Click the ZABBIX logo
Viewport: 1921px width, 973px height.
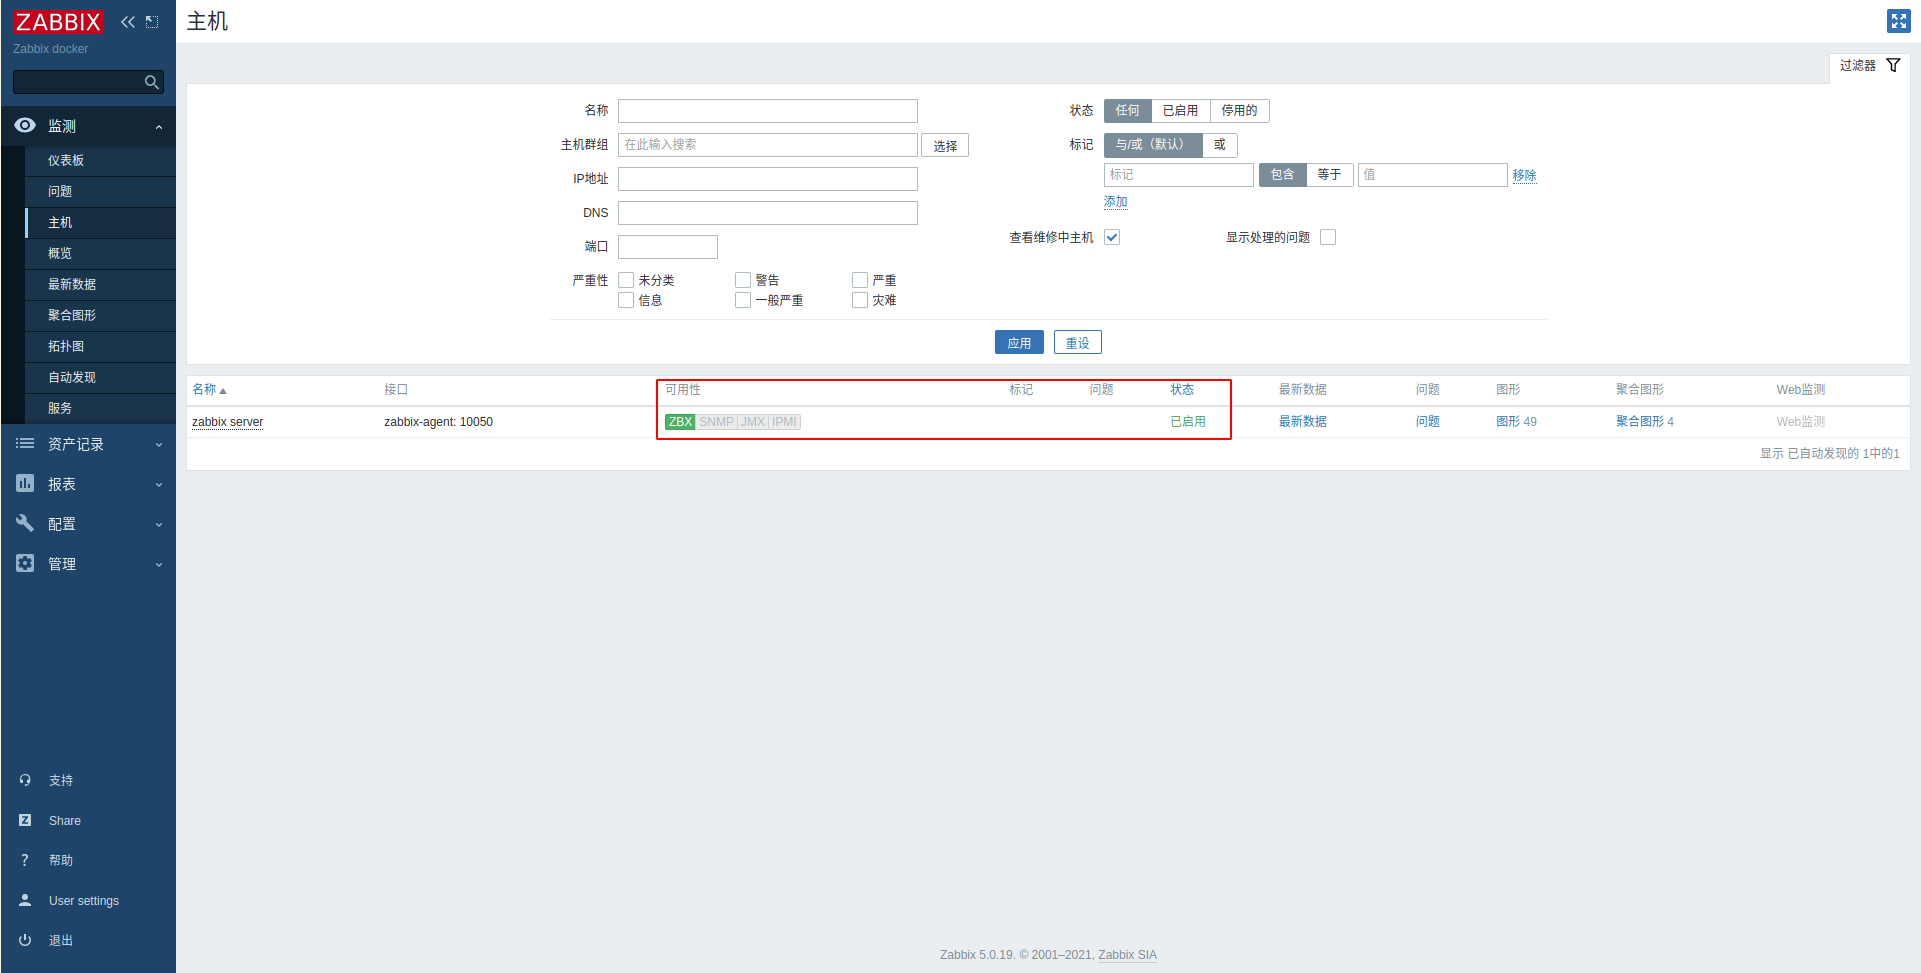tap(58, 22)
